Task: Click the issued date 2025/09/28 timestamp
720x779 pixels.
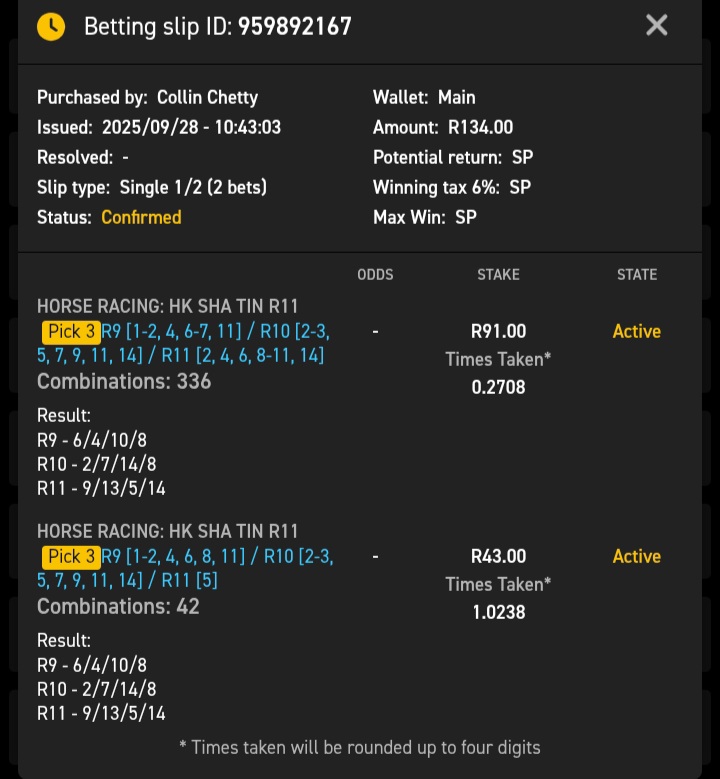Action: [x=191, y=127]
